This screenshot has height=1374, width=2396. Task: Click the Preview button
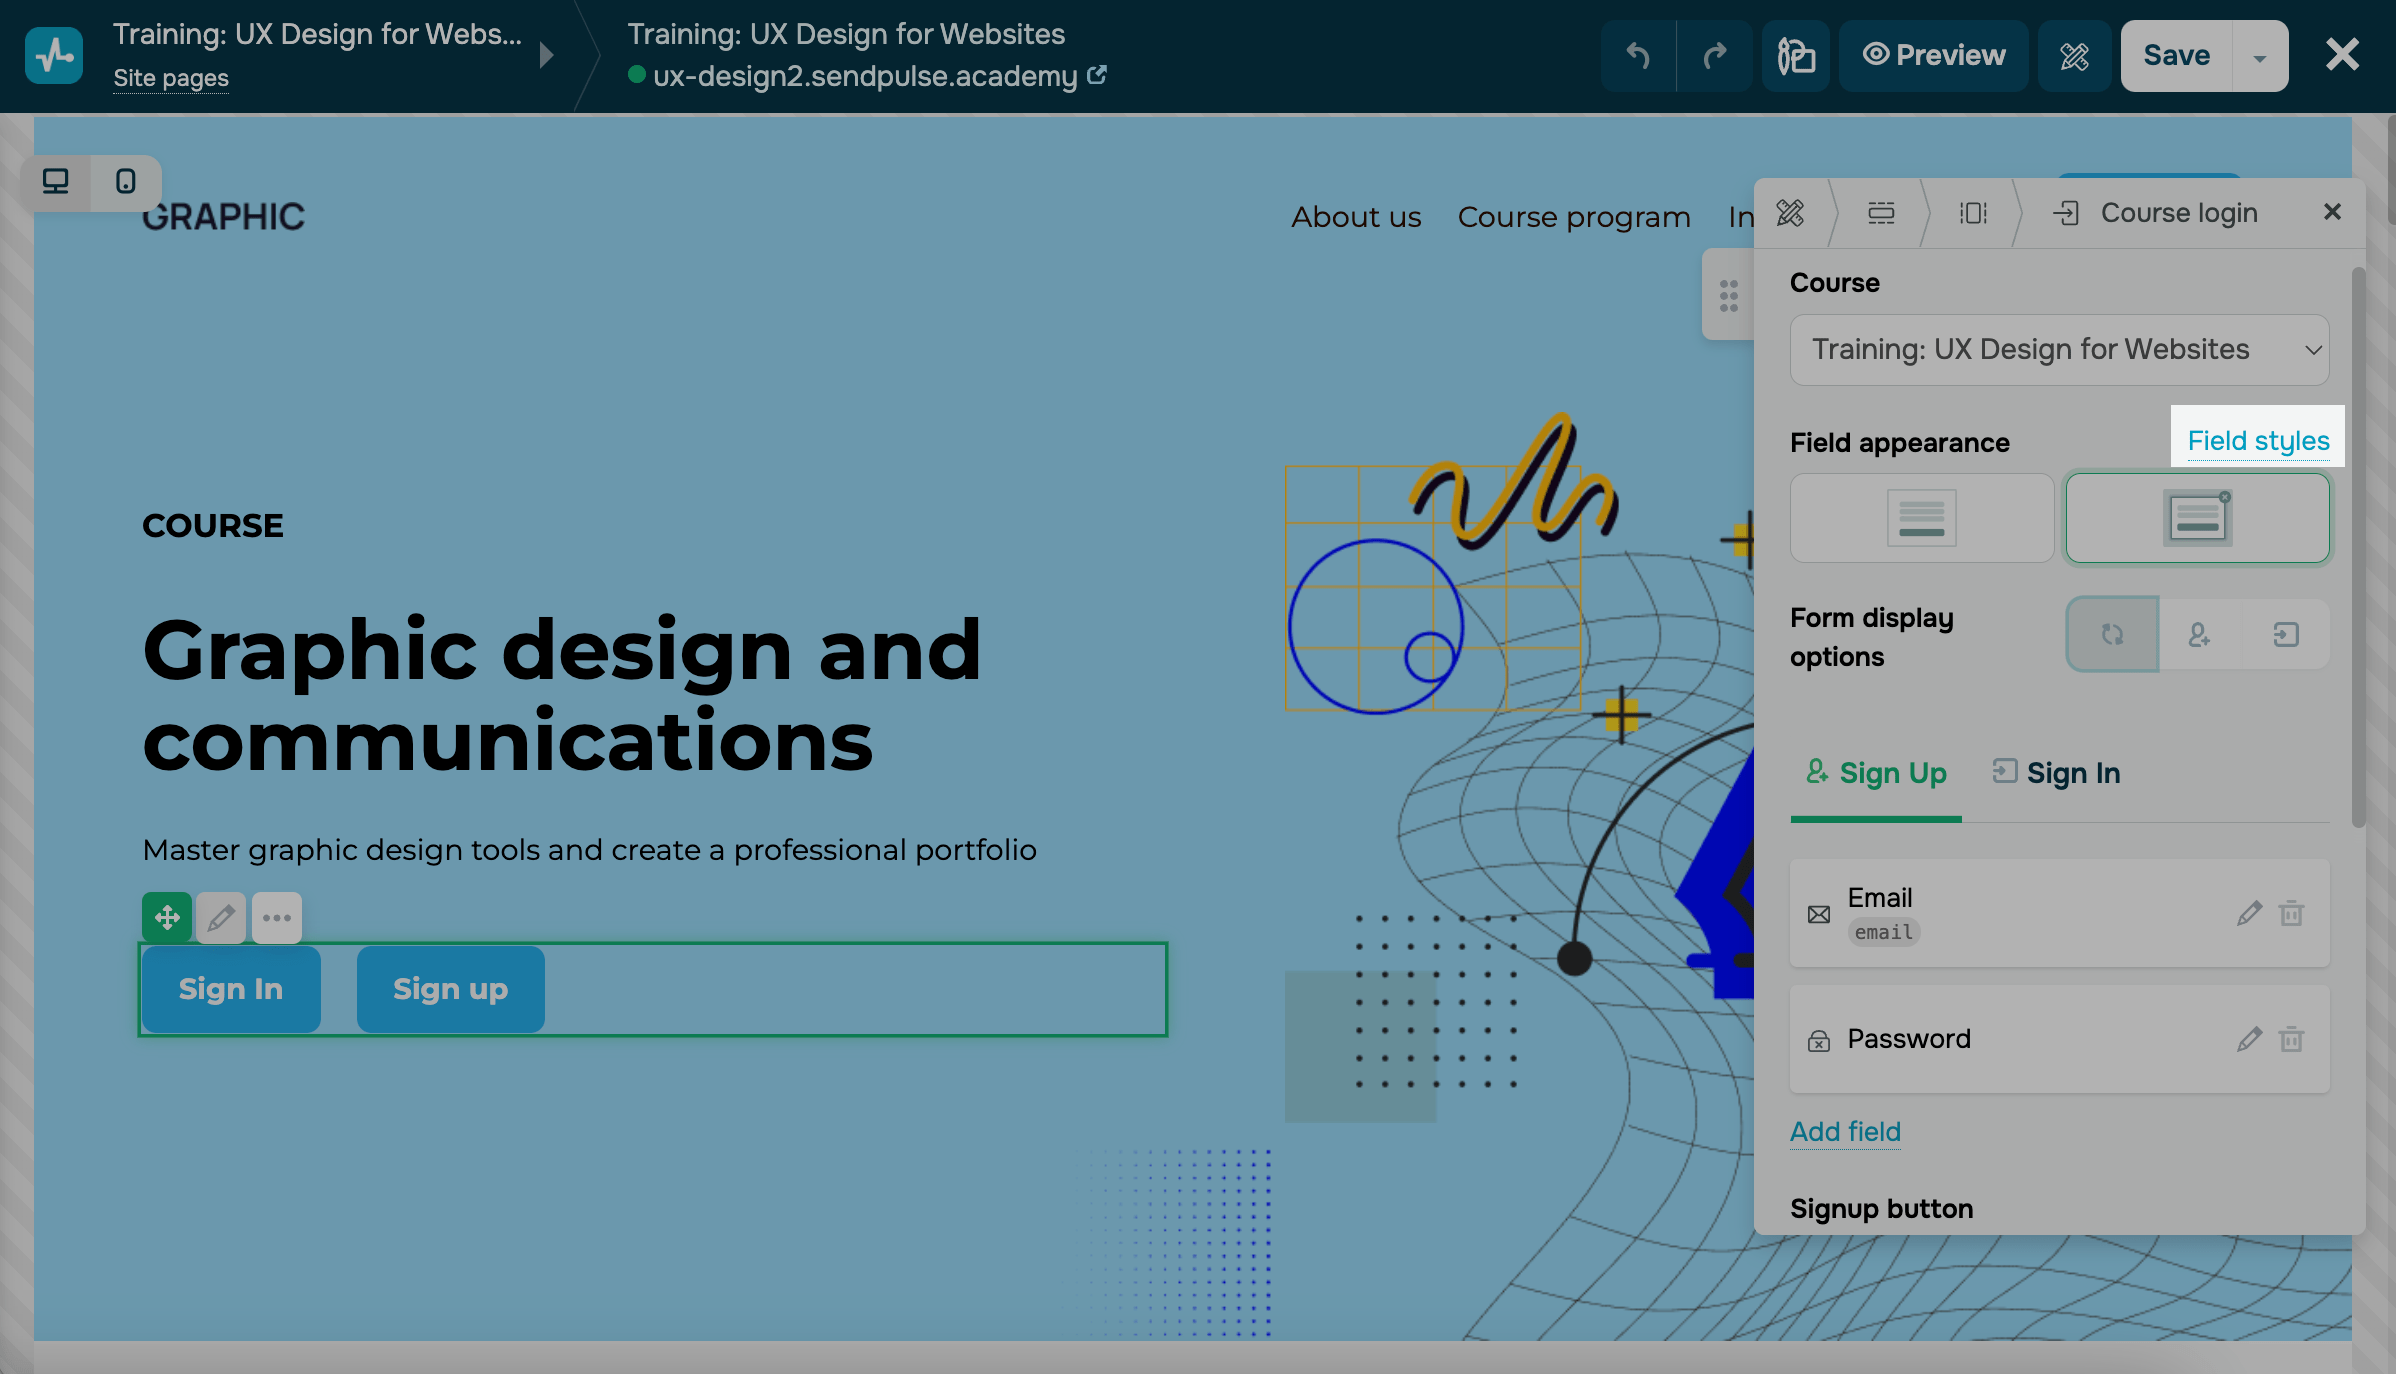coord(1934,56)
